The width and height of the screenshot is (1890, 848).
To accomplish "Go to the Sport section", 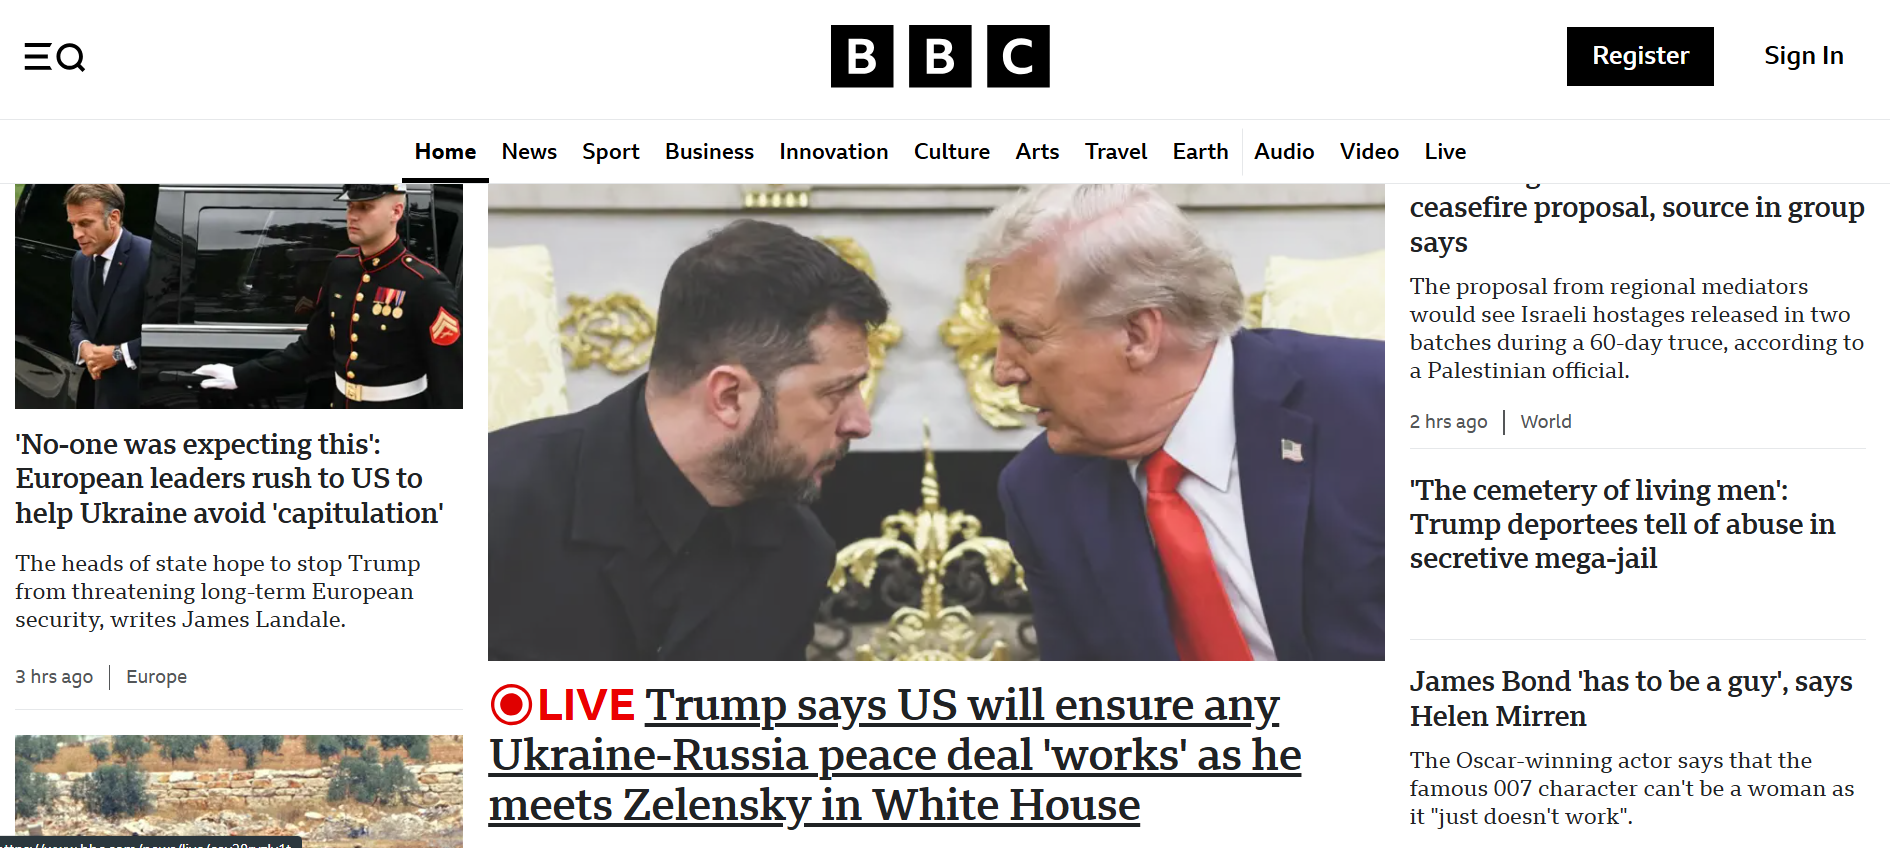I will click(610, 151).
